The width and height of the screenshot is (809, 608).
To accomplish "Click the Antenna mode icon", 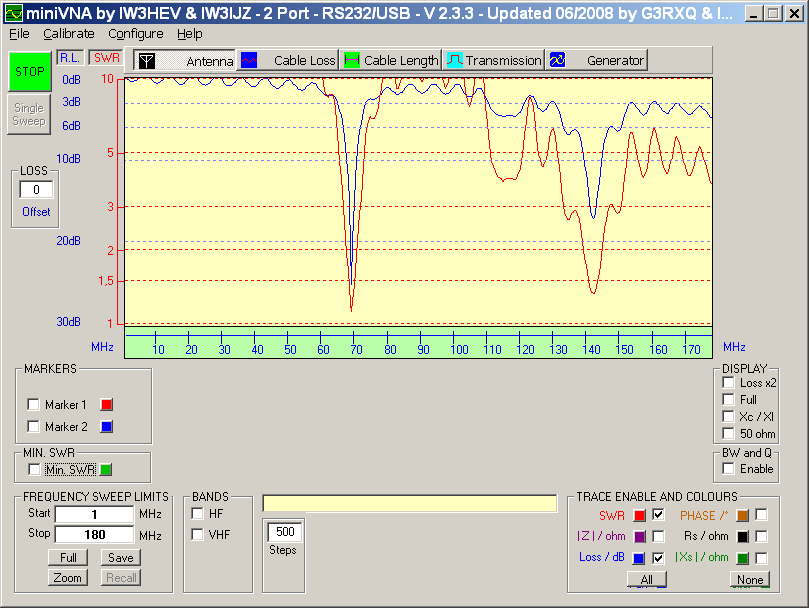I will click(x=147, y=61).
